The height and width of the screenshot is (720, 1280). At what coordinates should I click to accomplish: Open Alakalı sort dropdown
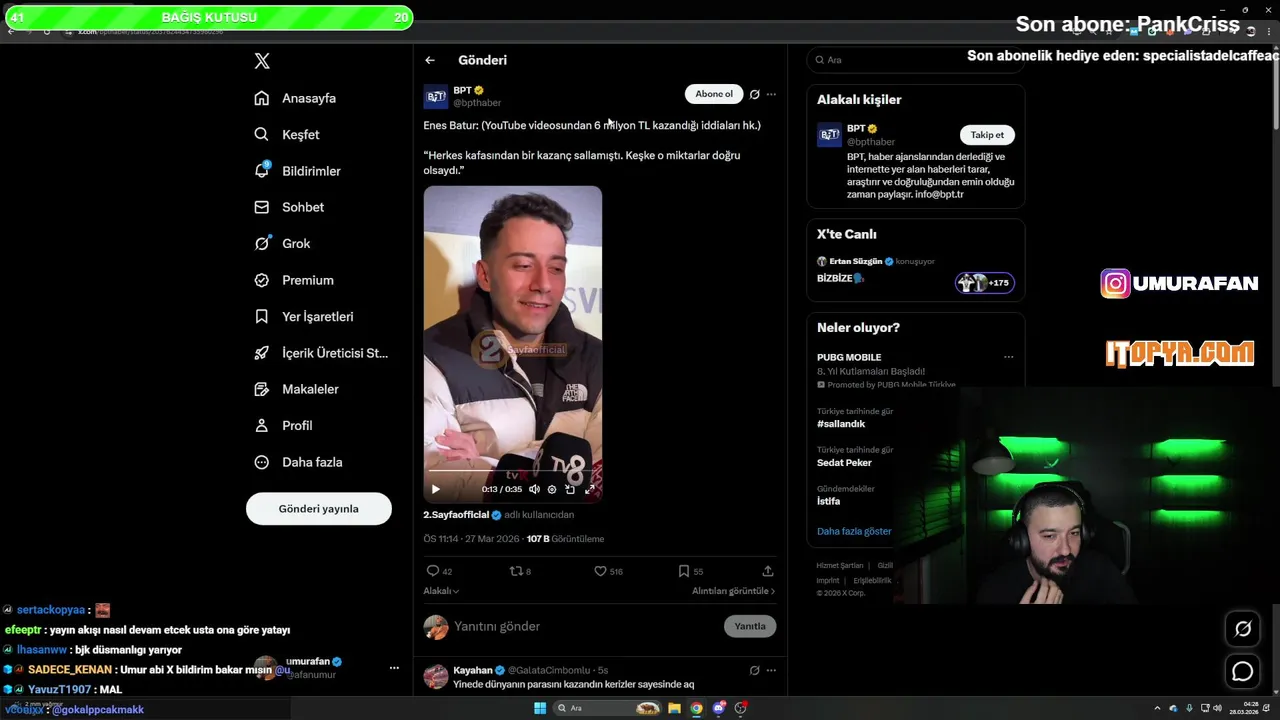441,591
